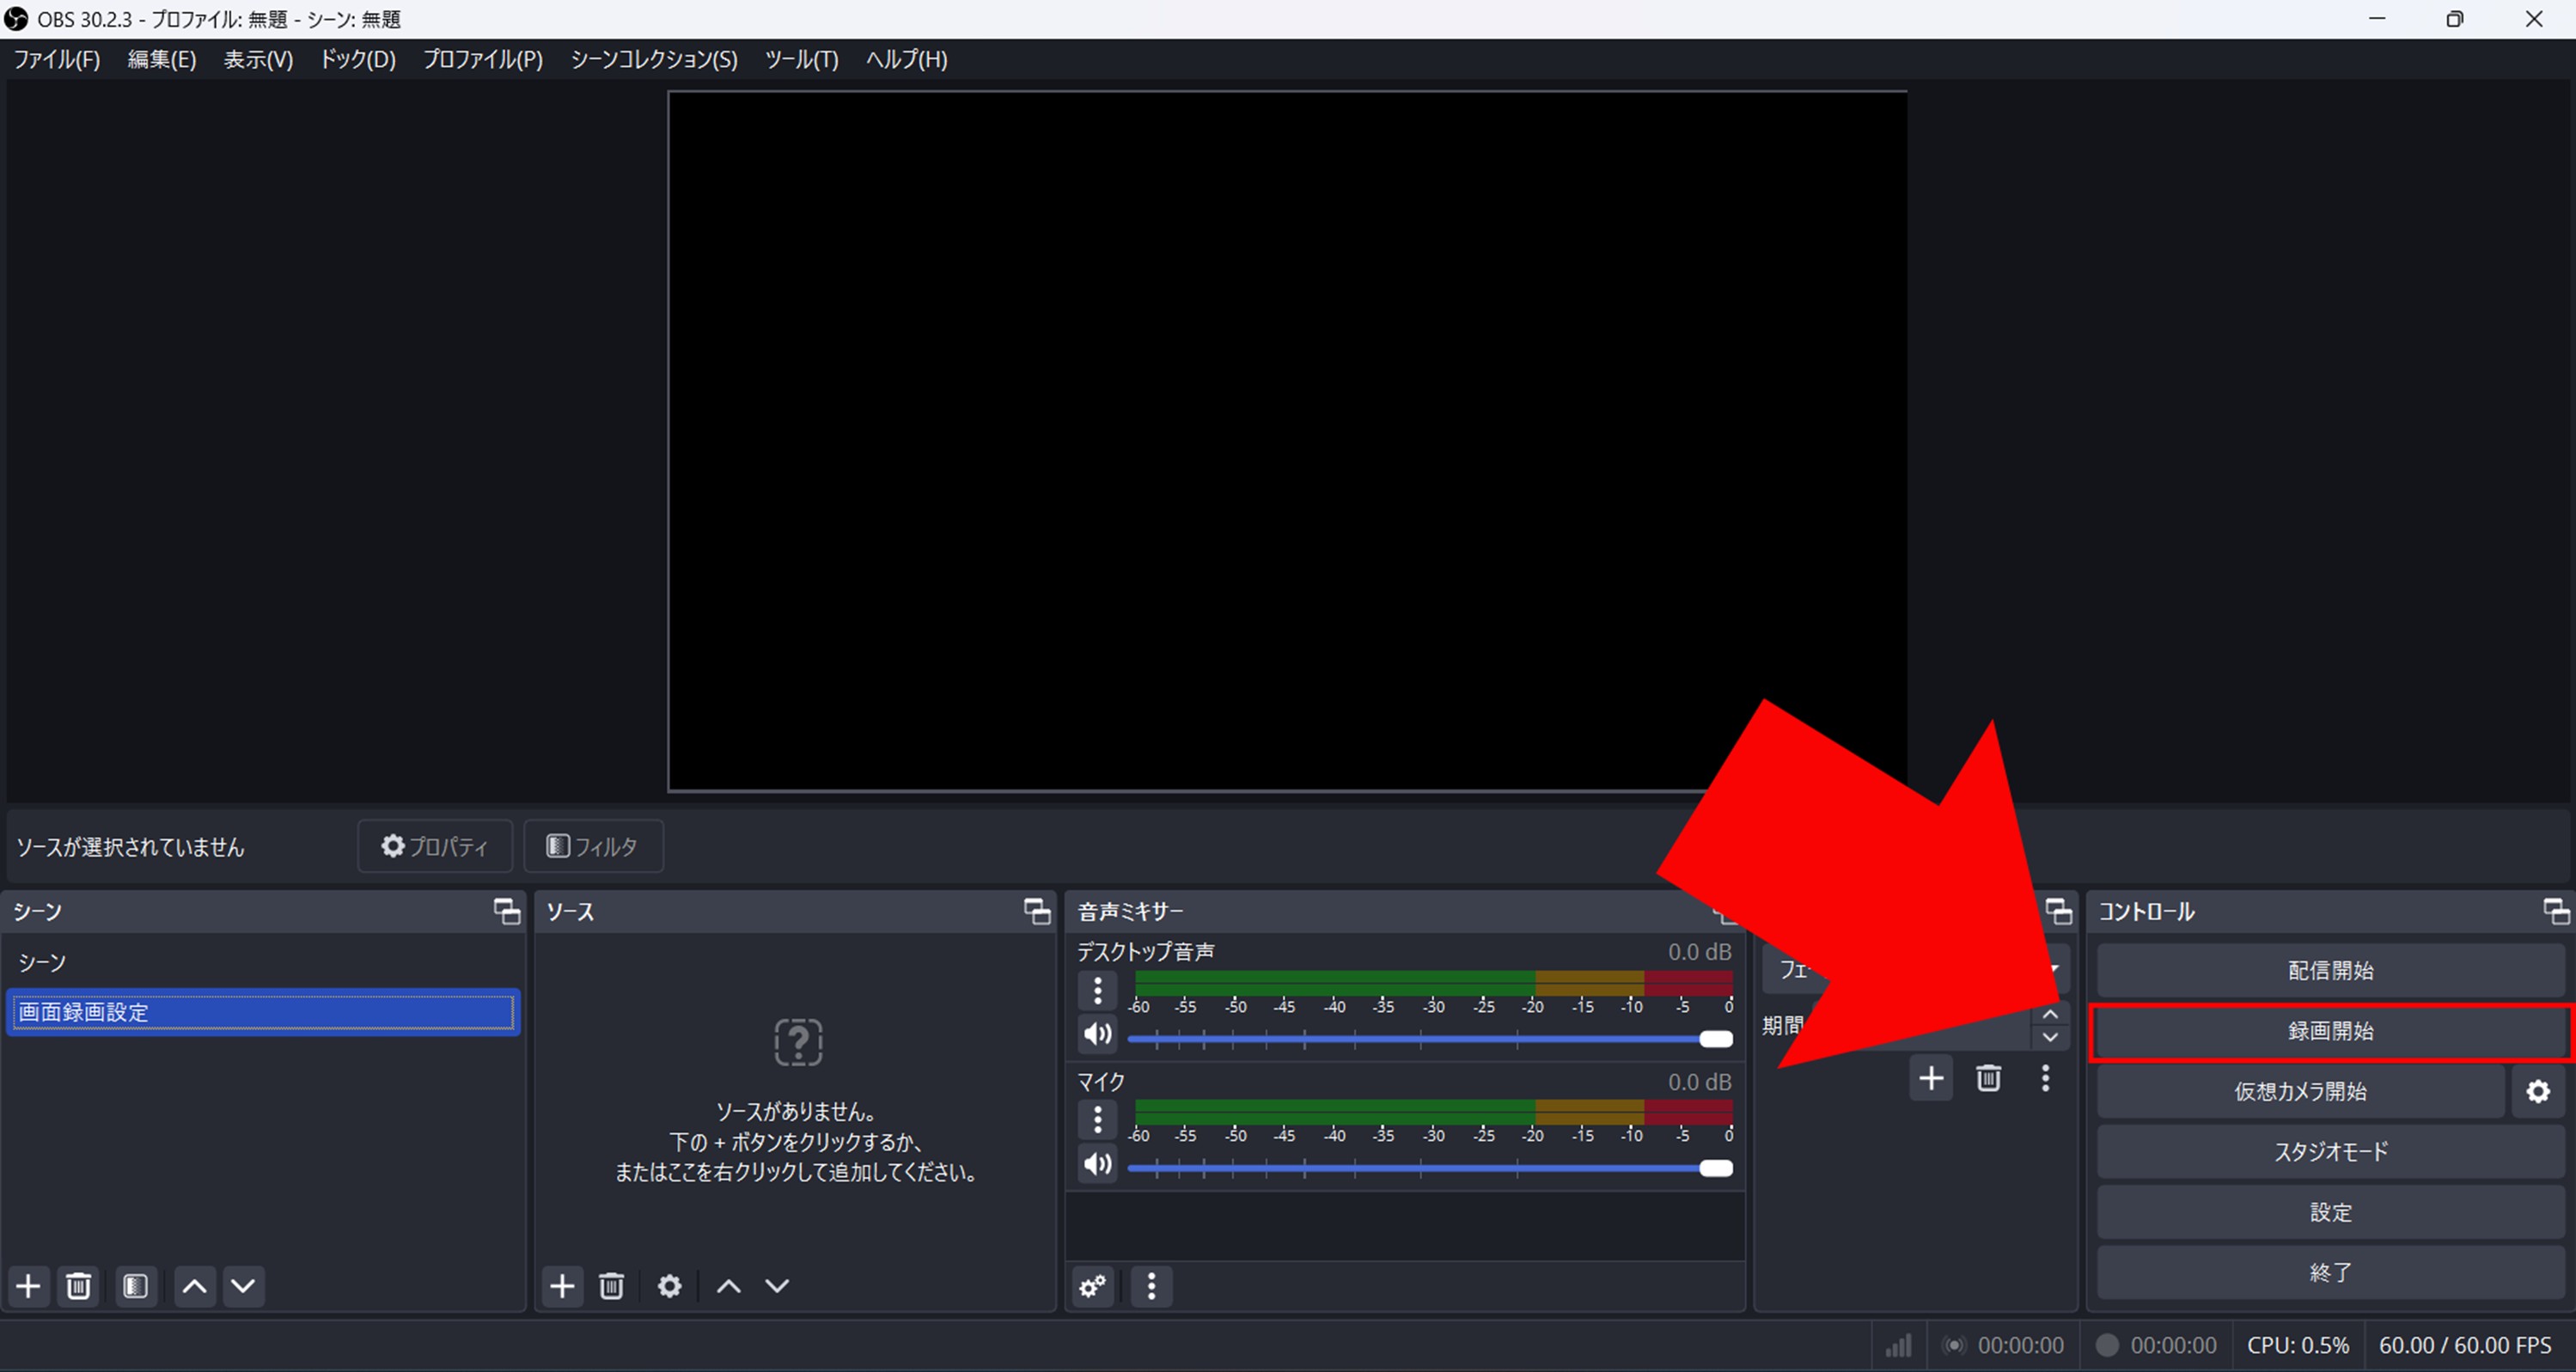Open scene filters icon in Scenes panel
2576x1372 pixels.
[x=136, y=1286]
